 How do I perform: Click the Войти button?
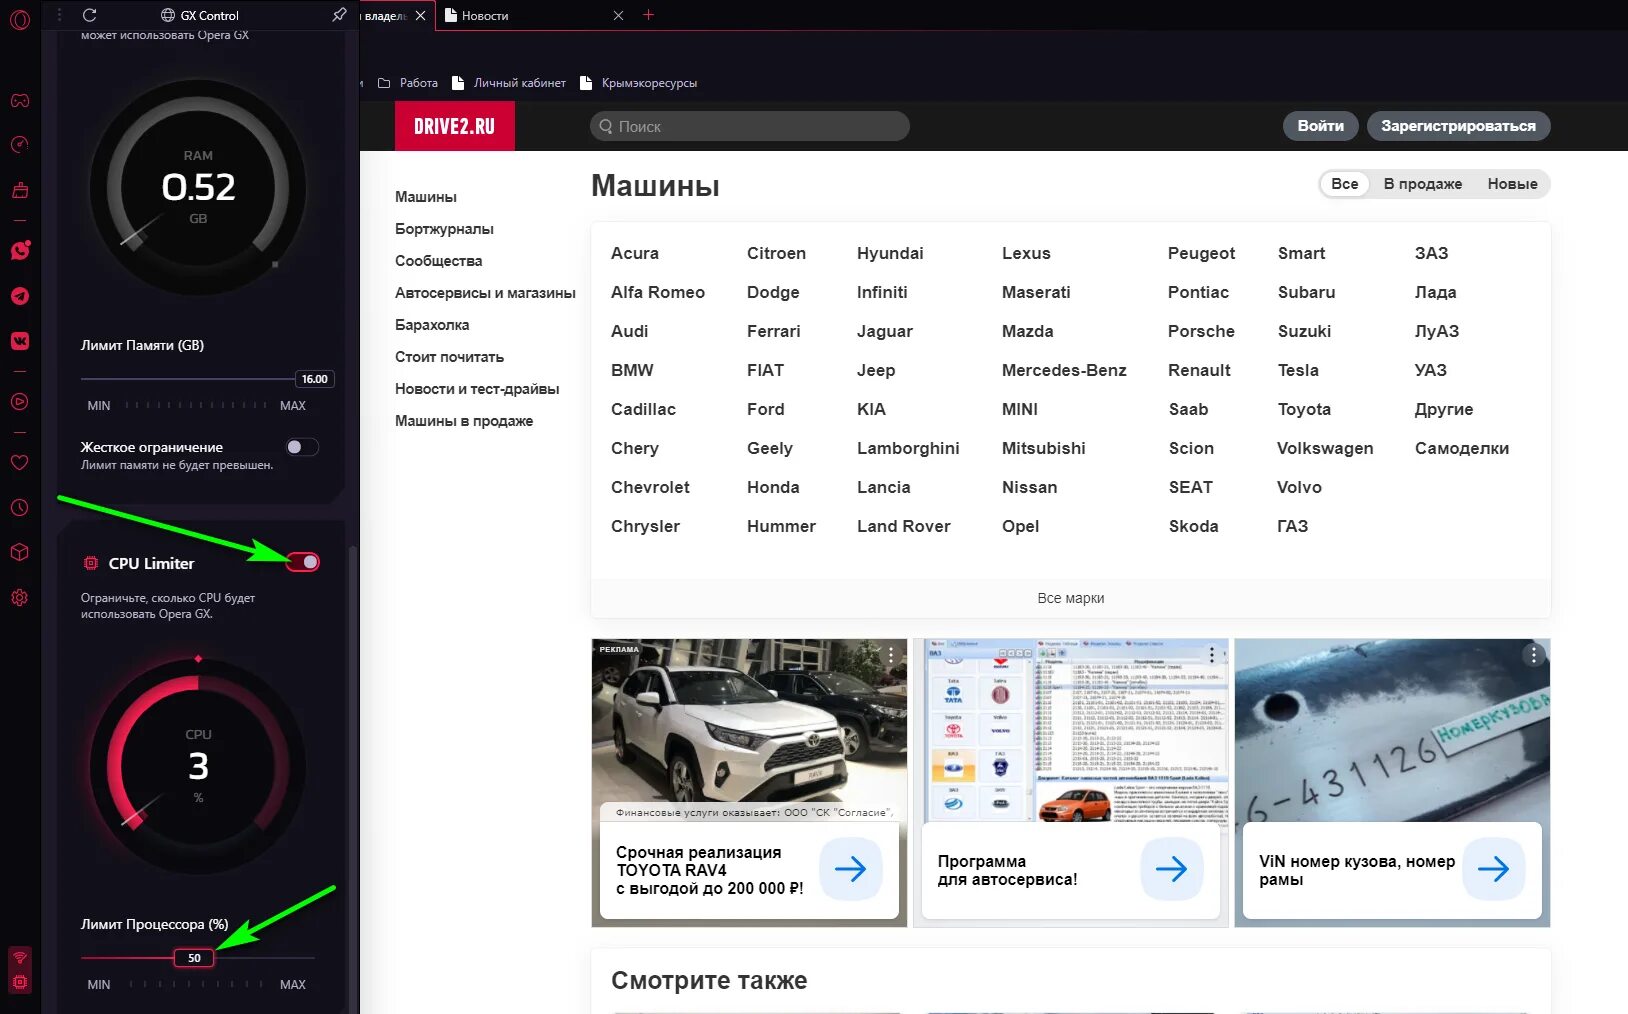1321,126
